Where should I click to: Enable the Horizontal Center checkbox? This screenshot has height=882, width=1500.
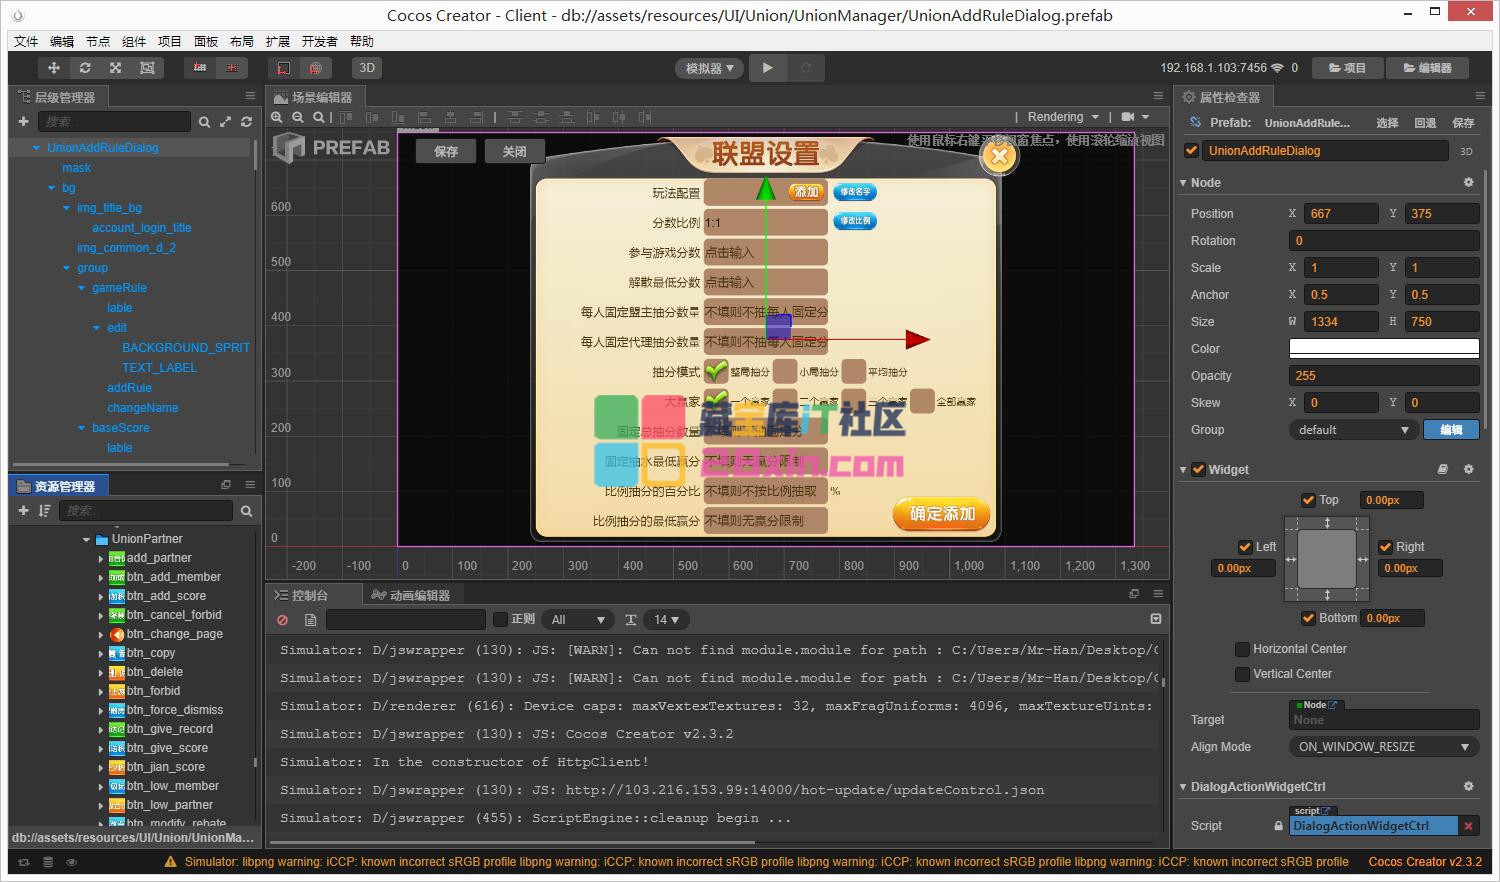click(1243, 649)
